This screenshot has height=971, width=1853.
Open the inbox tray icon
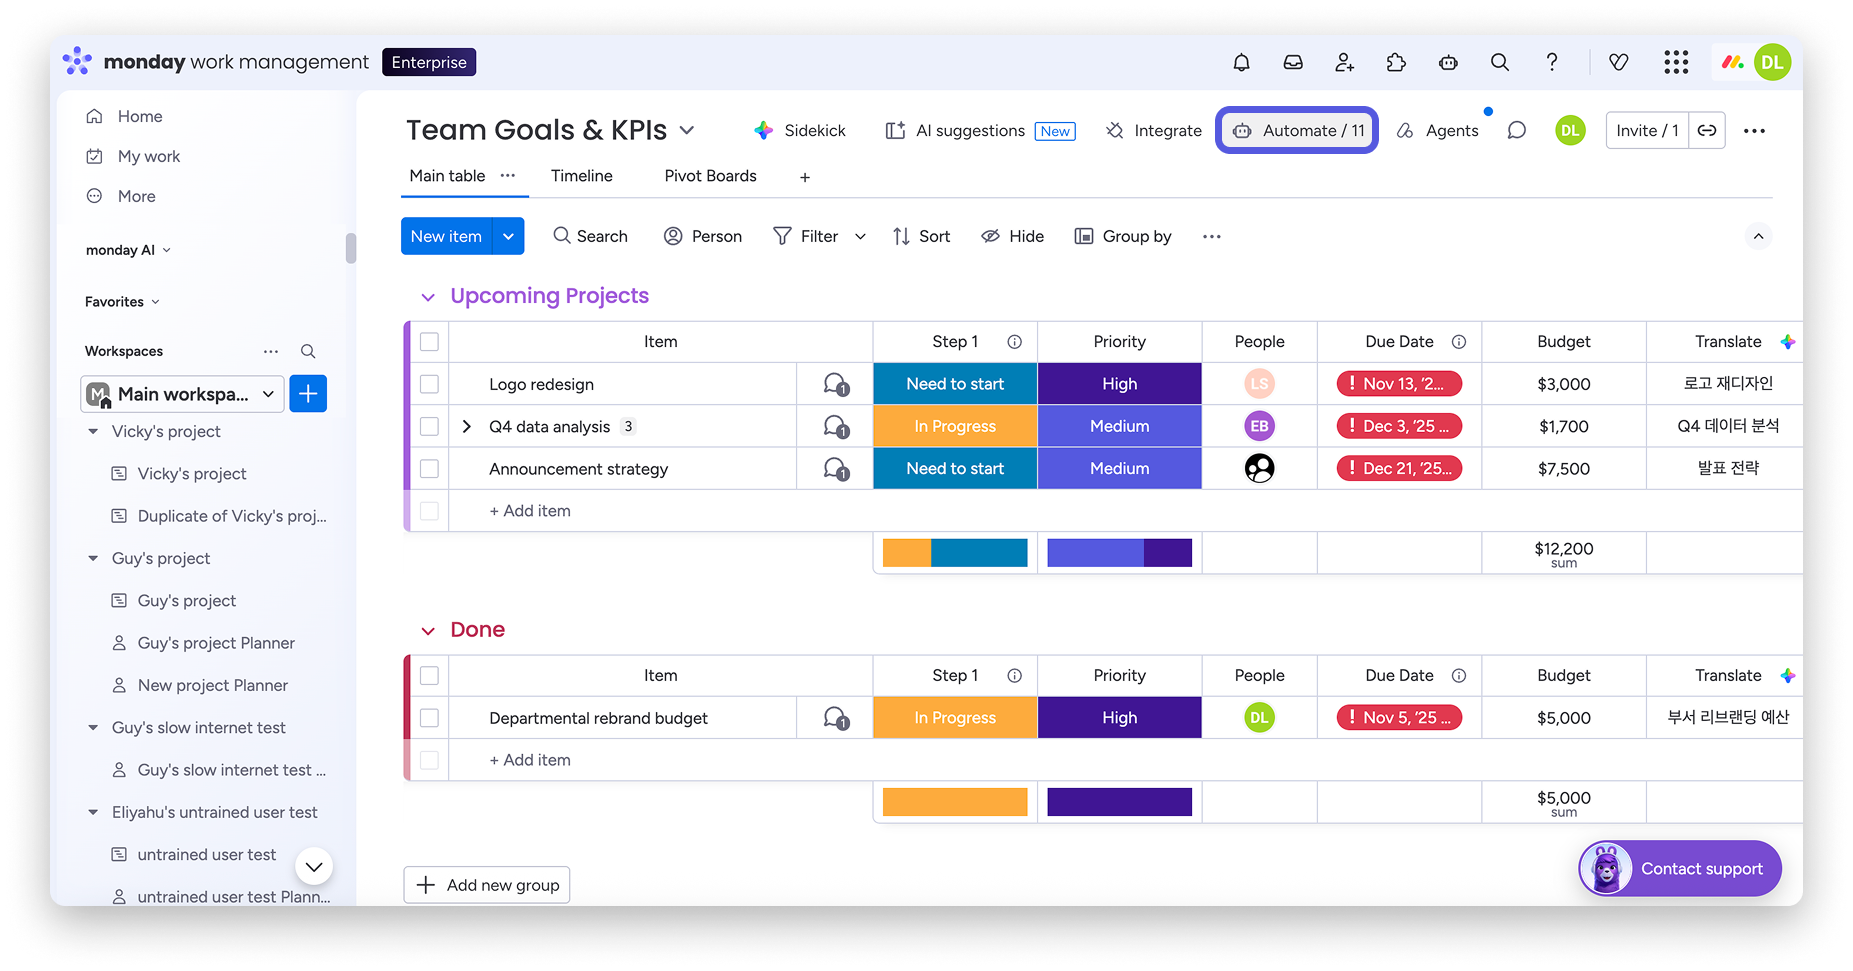coord(1293,62)
